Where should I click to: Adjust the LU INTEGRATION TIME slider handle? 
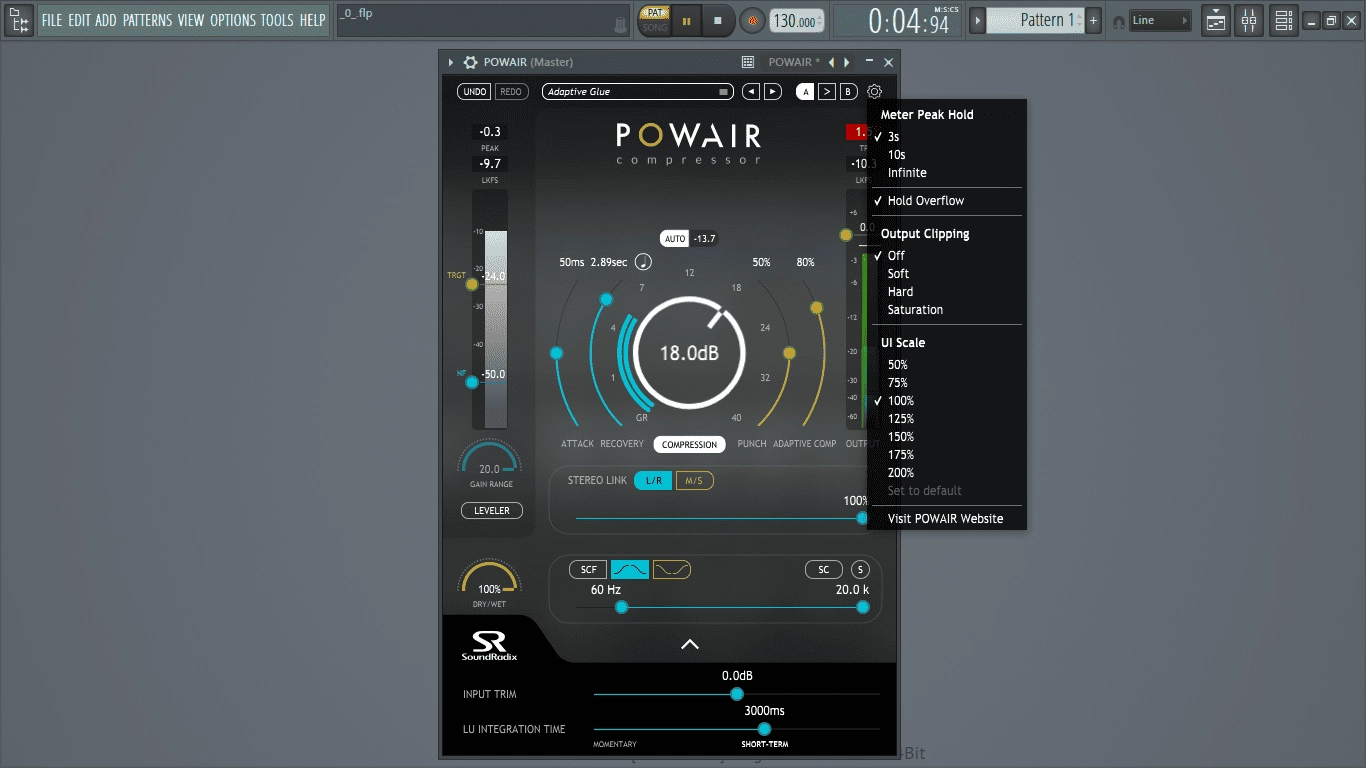click(x=765, y=729)
